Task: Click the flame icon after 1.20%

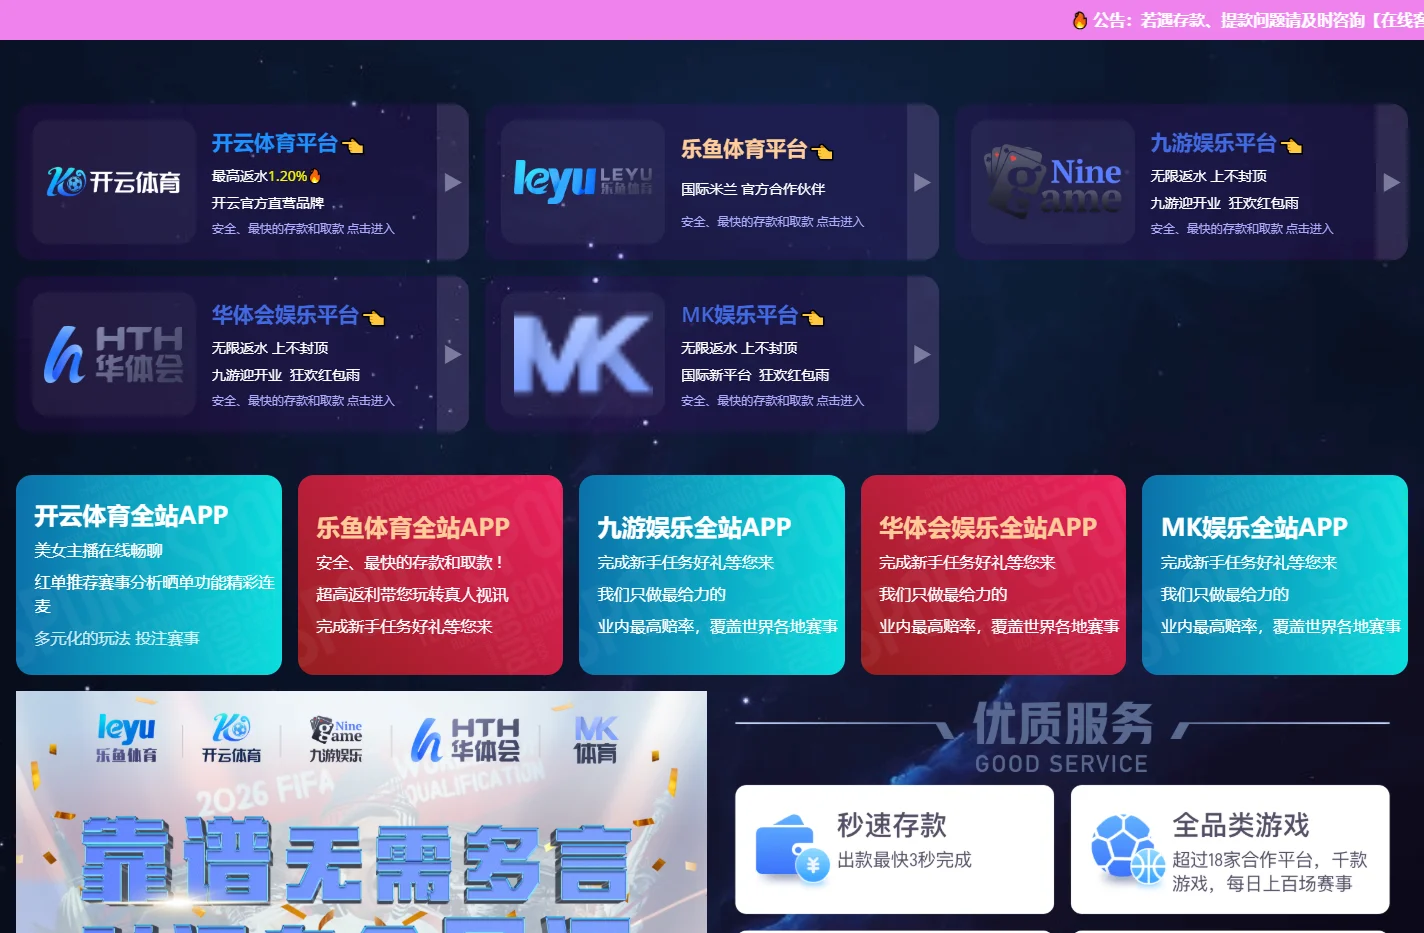Action: tap(315, 176)
